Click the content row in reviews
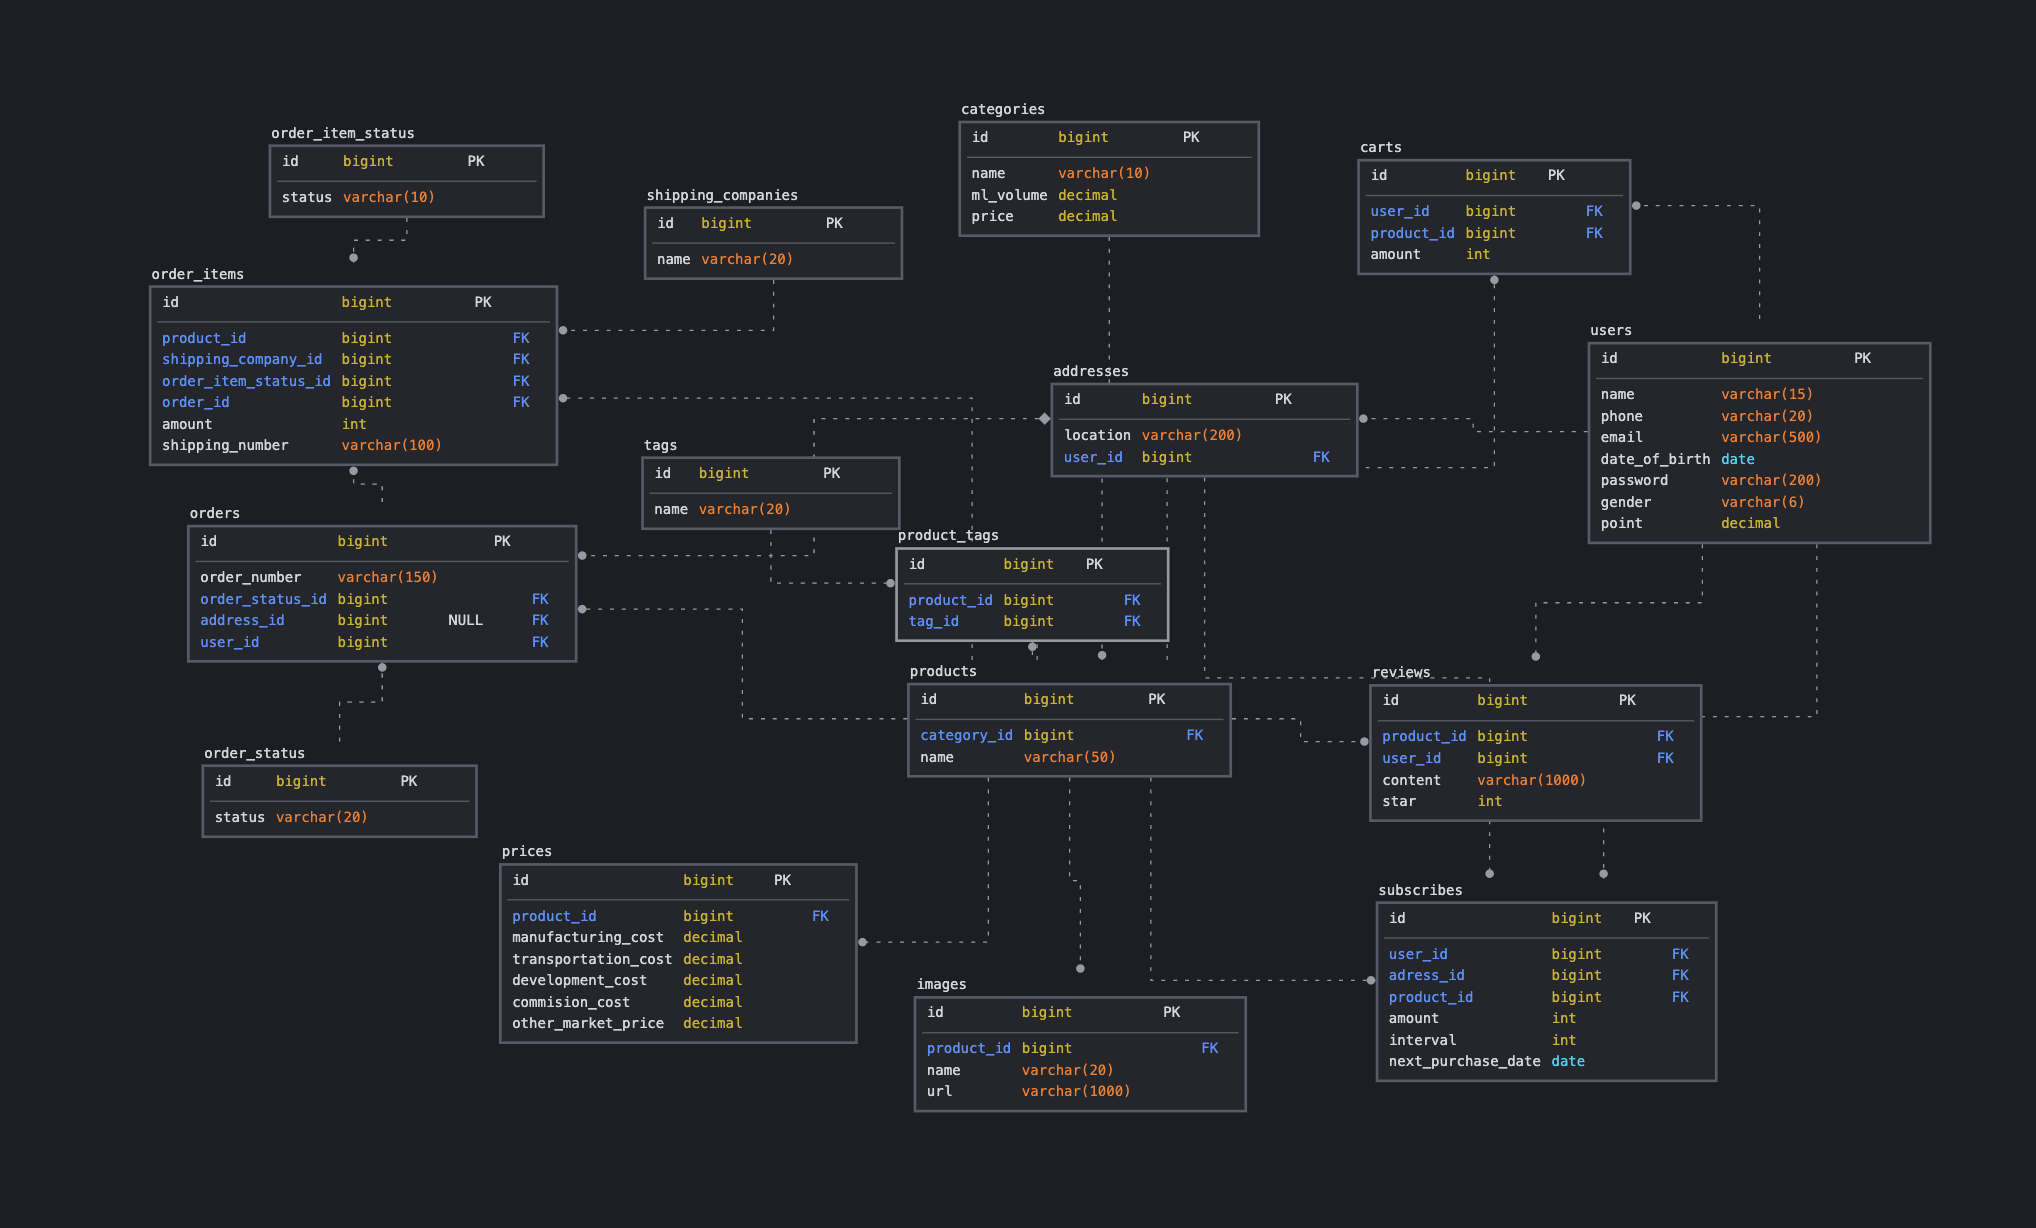 (1412, 780)
